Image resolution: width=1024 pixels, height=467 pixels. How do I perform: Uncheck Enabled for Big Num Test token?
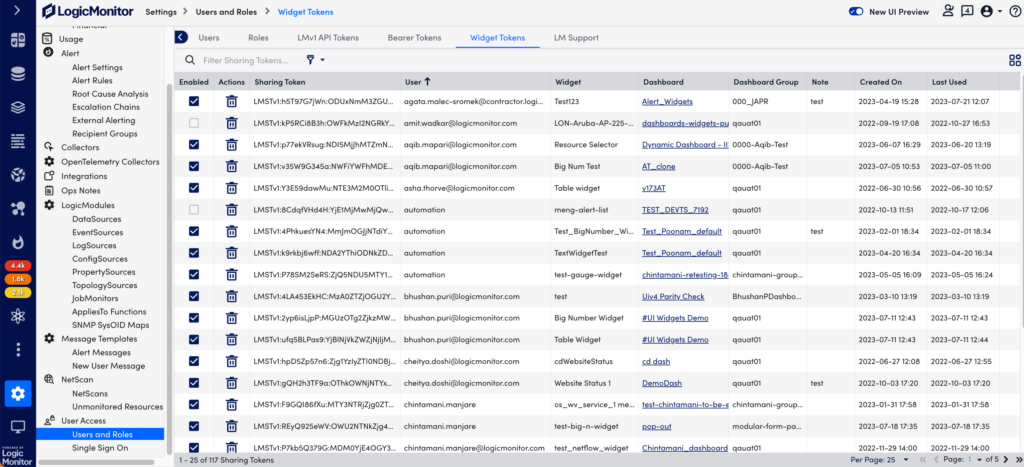[194, 166]
